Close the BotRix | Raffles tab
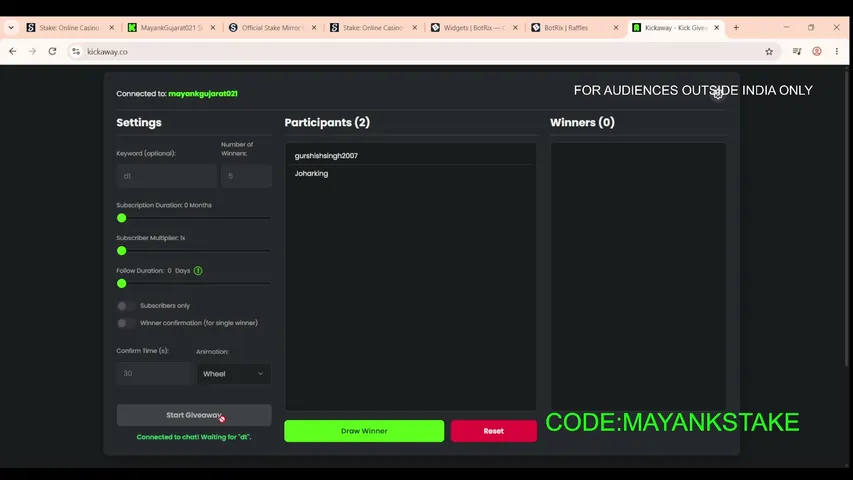Image resolution: width=853 pixels, height=480 pixels. (616, 27)
